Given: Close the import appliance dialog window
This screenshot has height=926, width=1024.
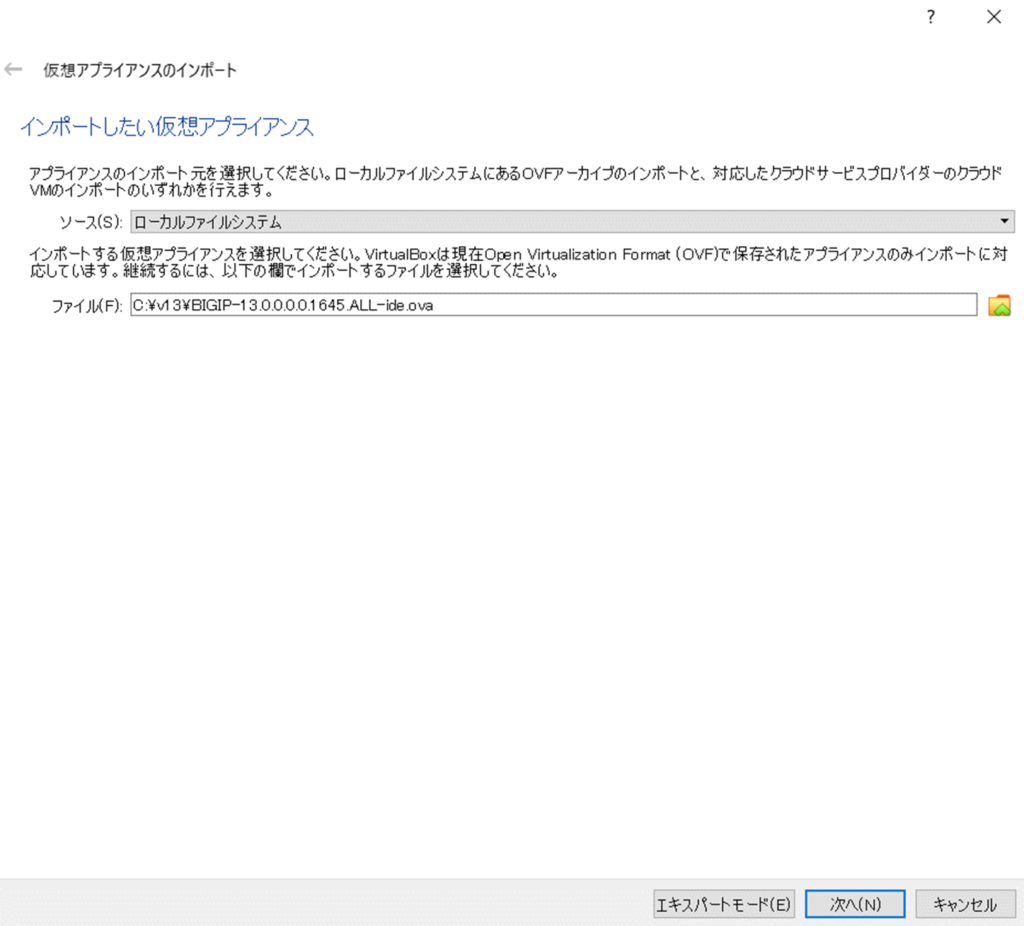Looking at the screenshot, I should [993, 17].
